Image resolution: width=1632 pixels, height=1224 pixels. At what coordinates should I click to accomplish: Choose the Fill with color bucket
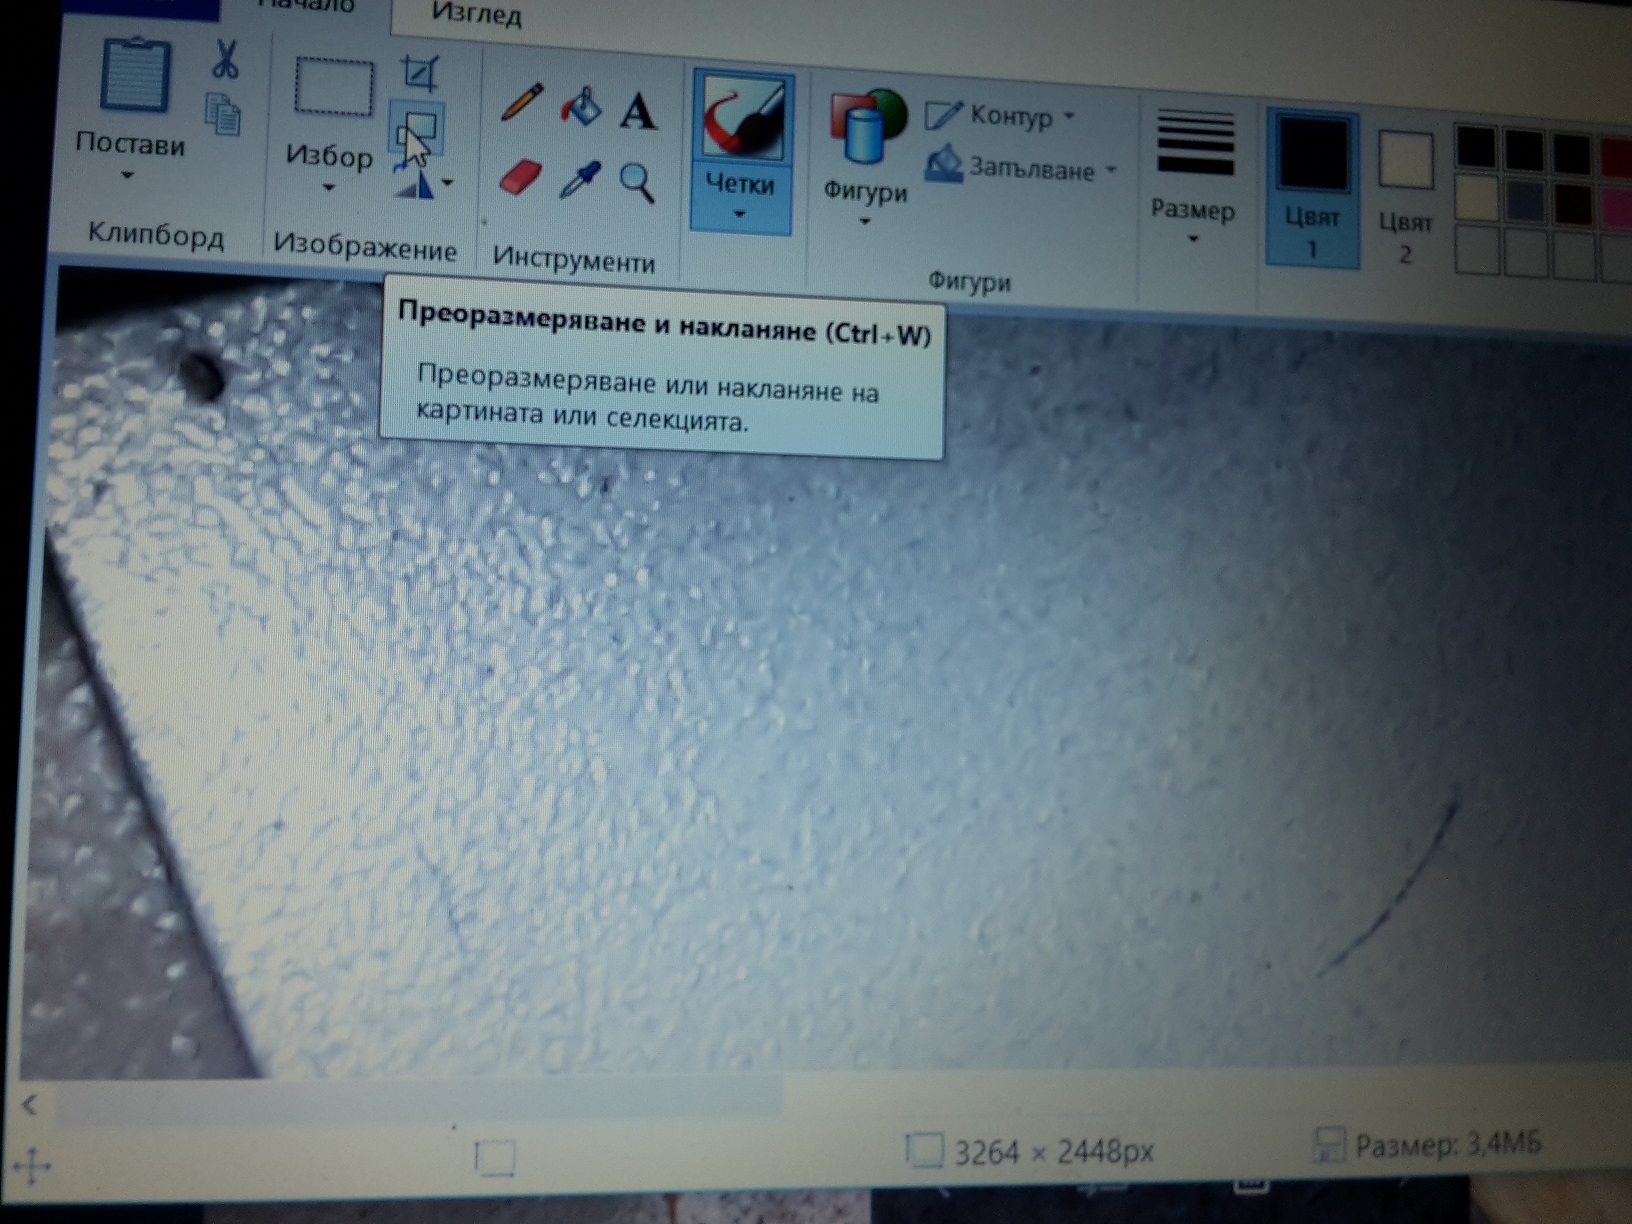pos(581,107)
